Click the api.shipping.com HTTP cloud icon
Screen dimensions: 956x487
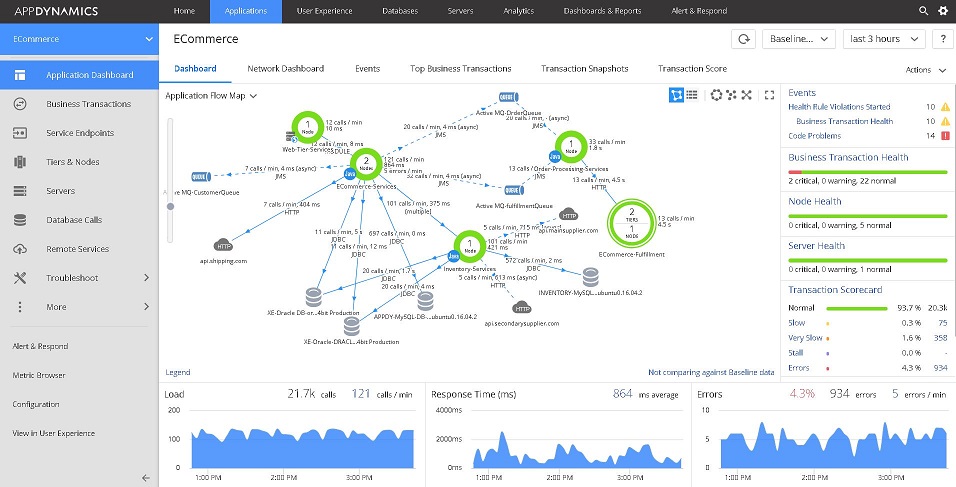tap(223, 245)
